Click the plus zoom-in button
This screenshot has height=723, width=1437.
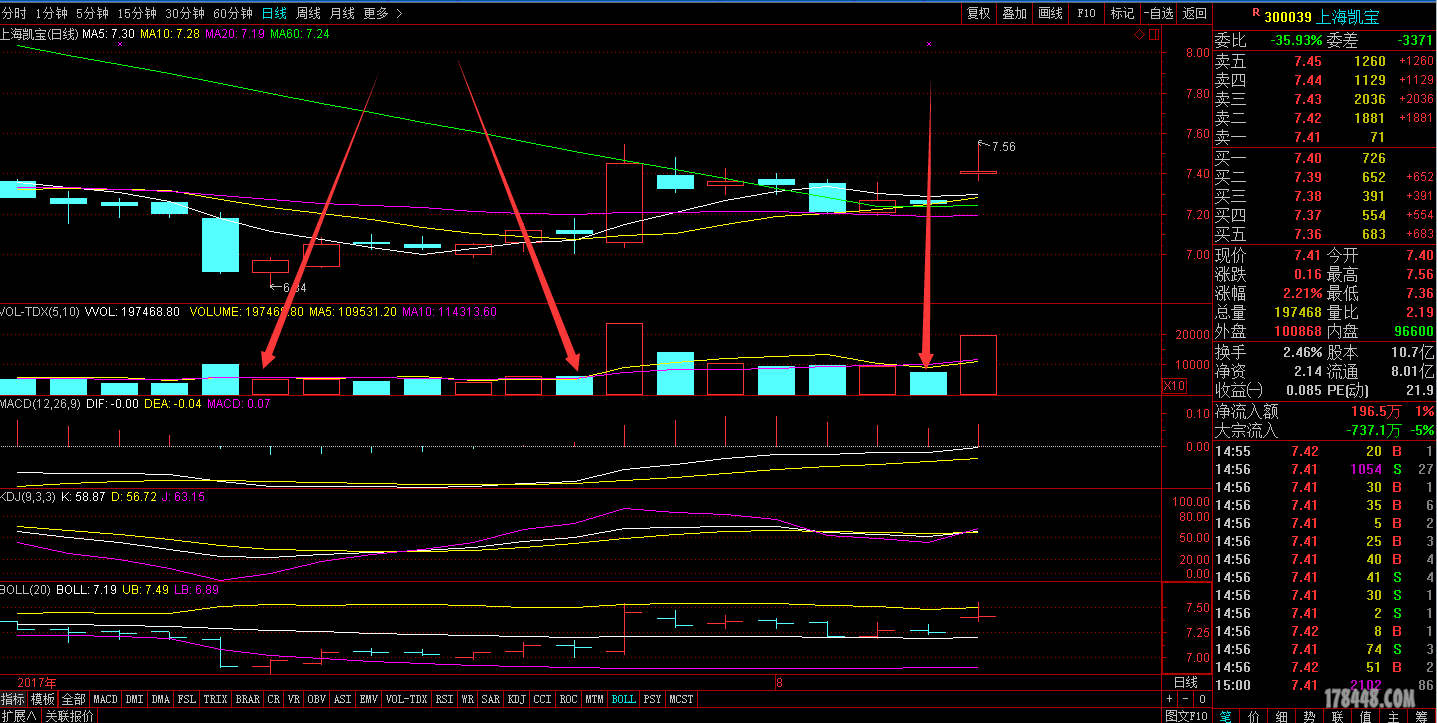click(1169, 699)
